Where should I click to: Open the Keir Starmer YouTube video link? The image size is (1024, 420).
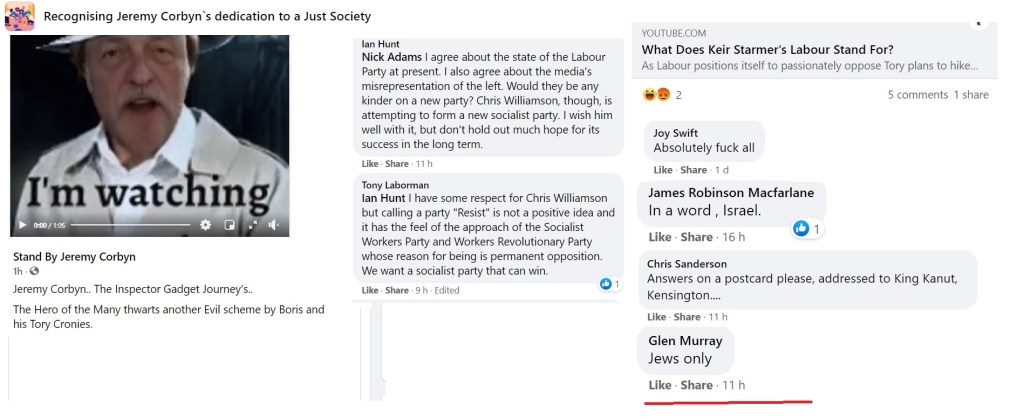[x=767, y=49]
